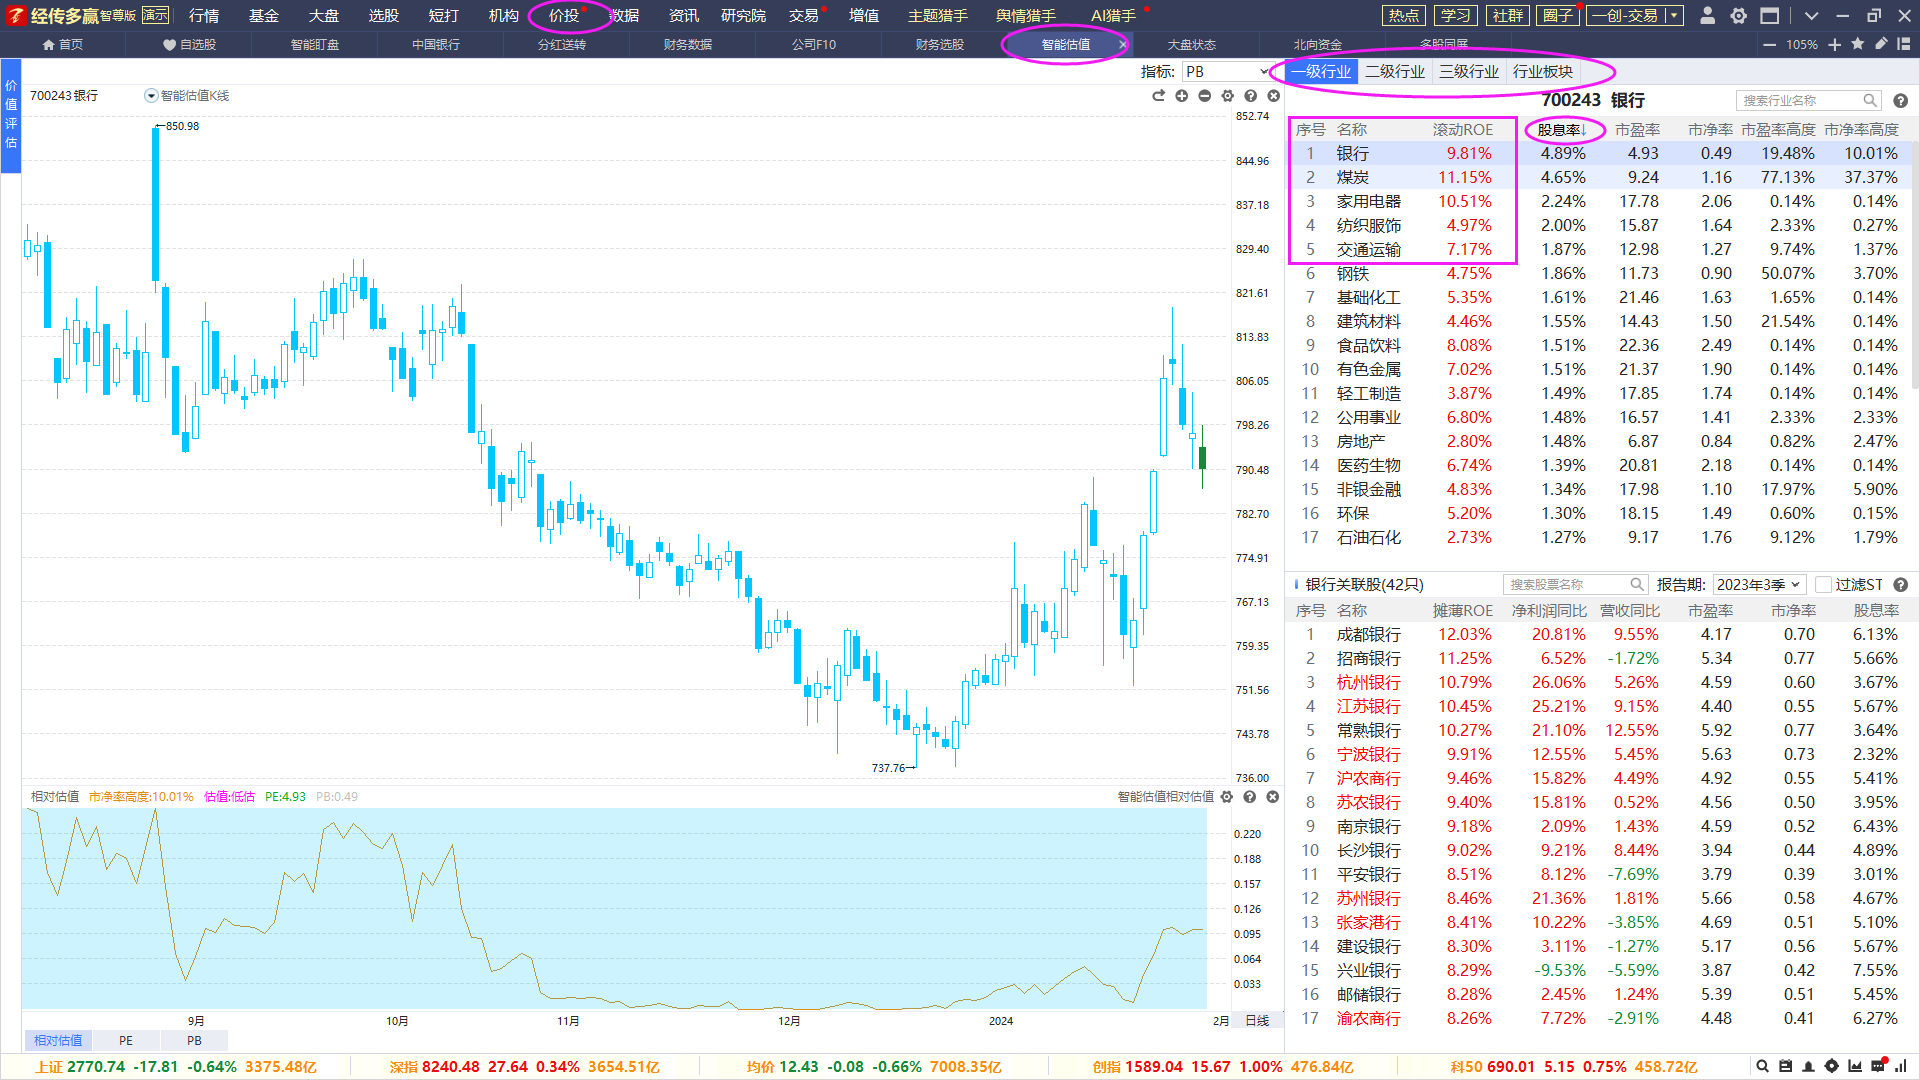
Task: Open the 价投 menu
Action: point(564,15)
